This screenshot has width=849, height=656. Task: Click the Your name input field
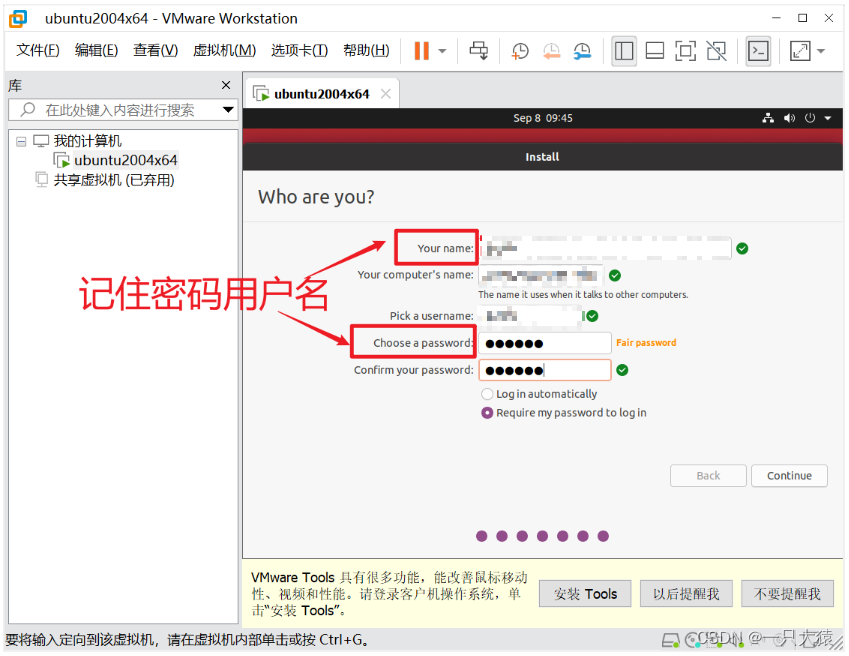pyautogui.click(x=605, y=248)
